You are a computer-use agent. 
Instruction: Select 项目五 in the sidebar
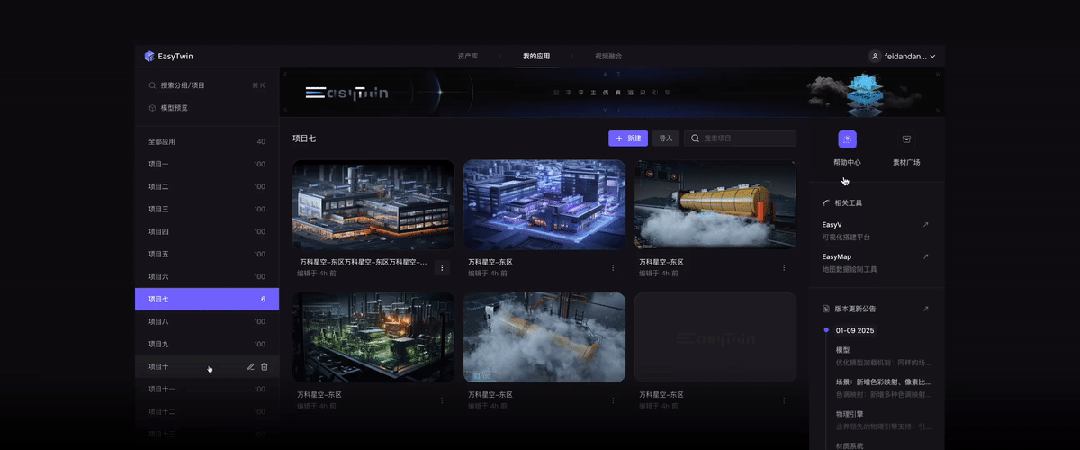[x=207, y=254]
